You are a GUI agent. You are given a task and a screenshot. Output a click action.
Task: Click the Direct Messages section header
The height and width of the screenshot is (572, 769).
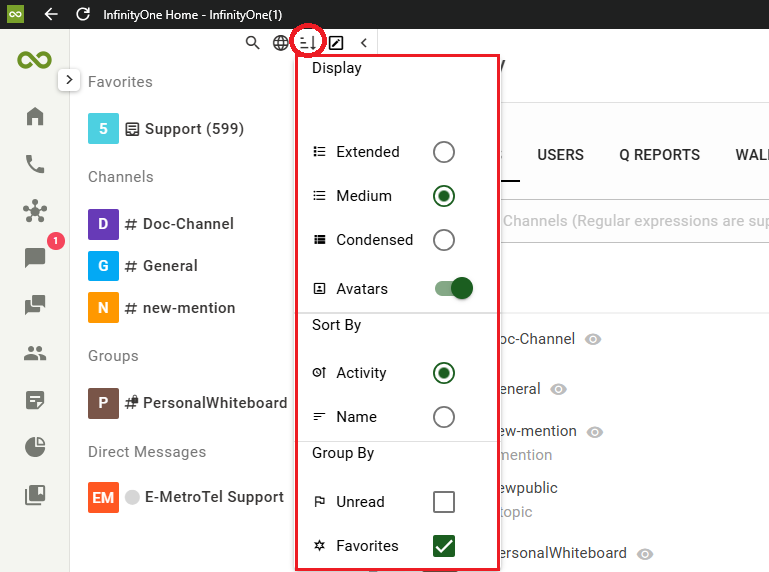[147, 452]
